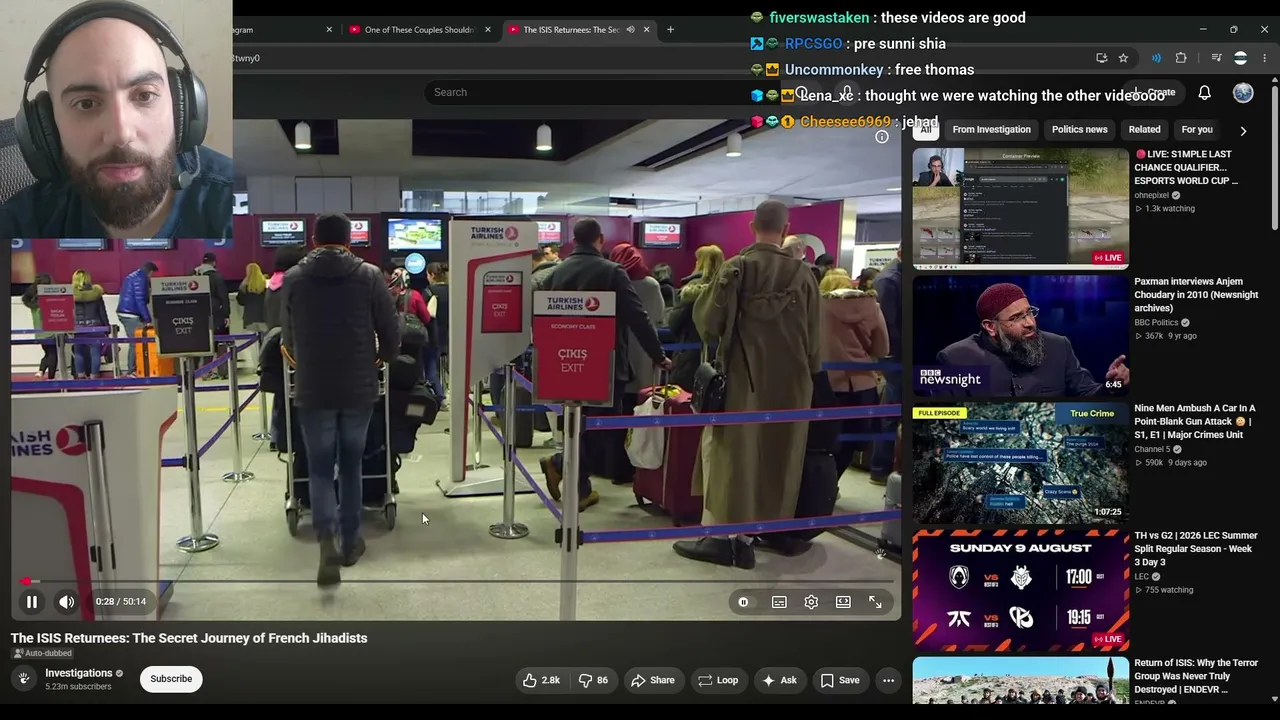This screenshot has width=1280, height=720.
Task: Close the 'One of These Couples' tab
Action: (488, 30)
